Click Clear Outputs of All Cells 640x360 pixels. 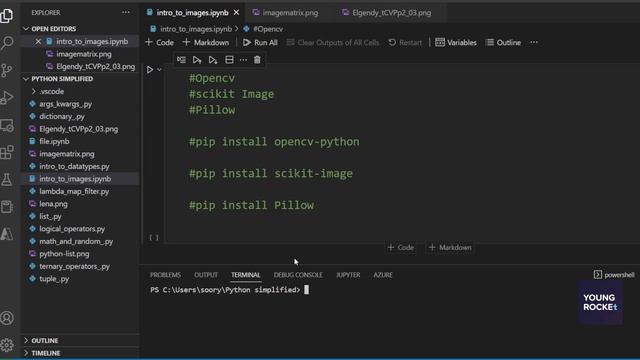(333, 42)
